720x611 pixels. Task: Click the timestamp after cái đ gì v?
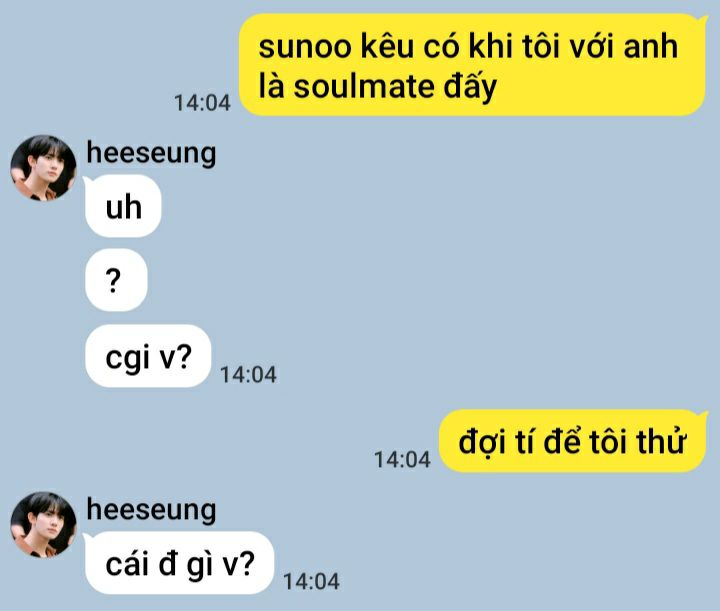tap(311, 582)
